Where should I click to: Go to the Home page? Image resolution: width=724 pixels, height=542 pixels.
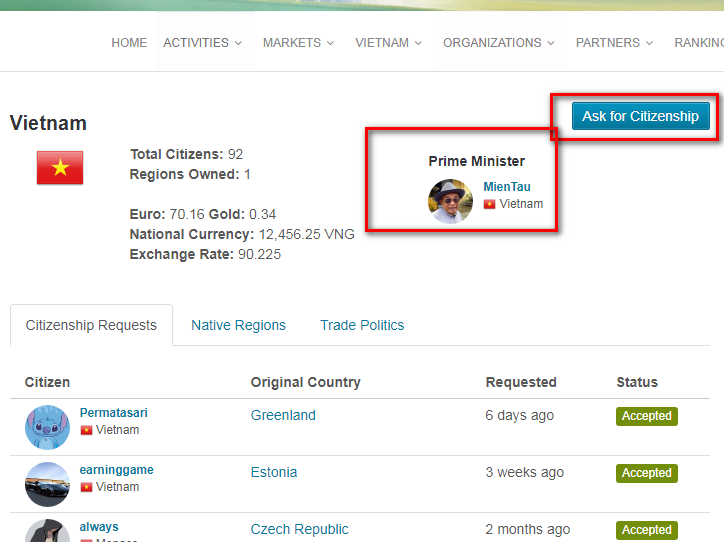129,43
